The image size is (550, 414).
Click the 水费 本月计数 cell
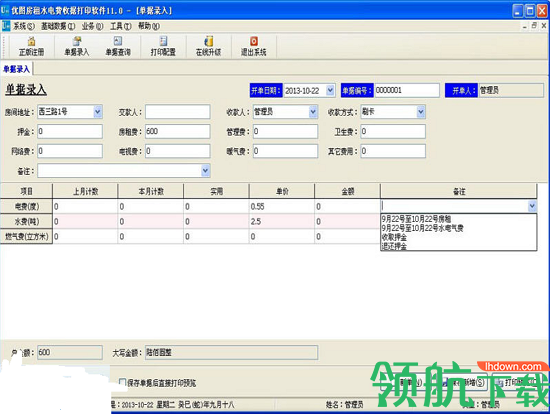(151, 221)
